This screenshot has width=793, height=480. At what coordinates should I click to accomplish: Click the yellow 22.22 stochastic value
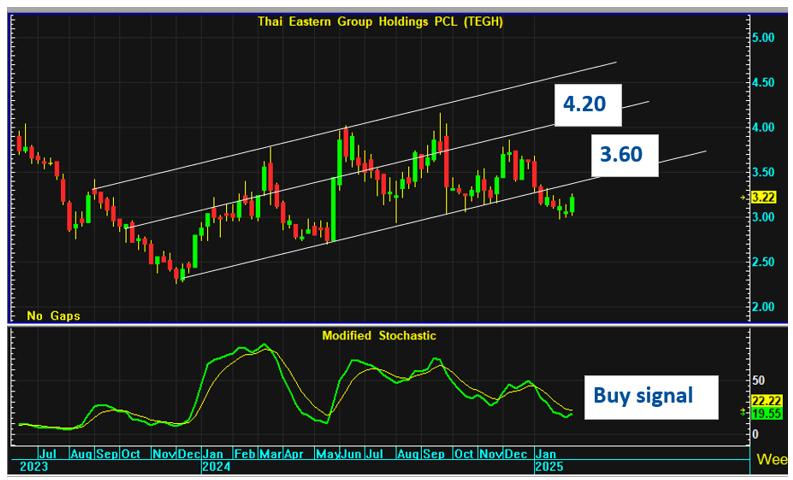(x=767, y=401)
